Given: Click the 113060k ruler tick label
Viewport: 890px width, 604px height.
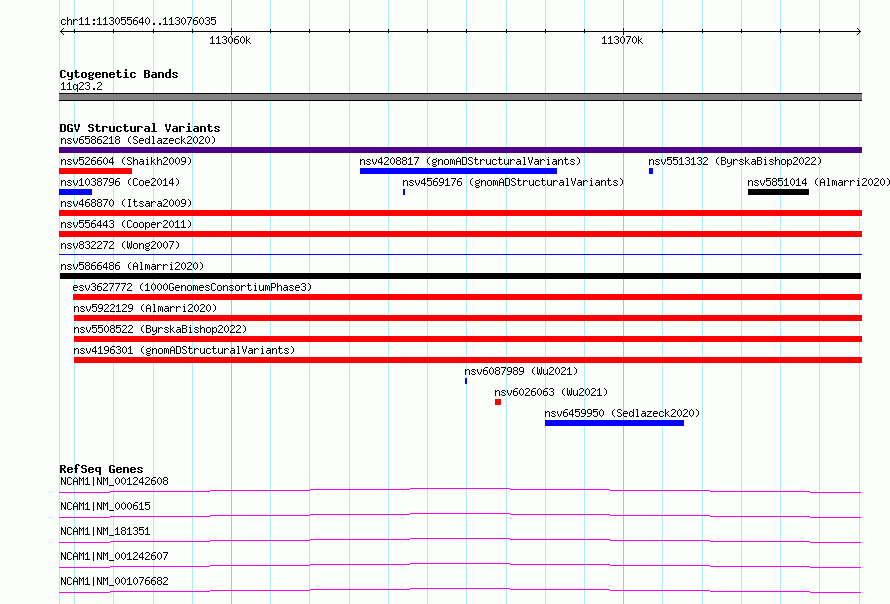Looking at the screenshot, I should (230, 40).
